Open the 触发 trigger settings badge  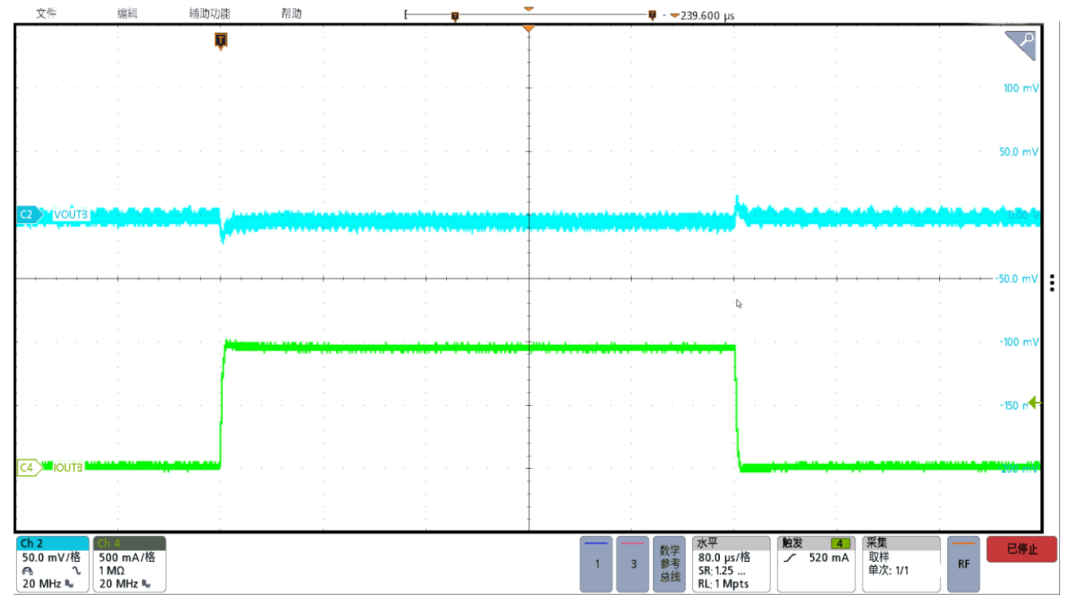(816, 564)
